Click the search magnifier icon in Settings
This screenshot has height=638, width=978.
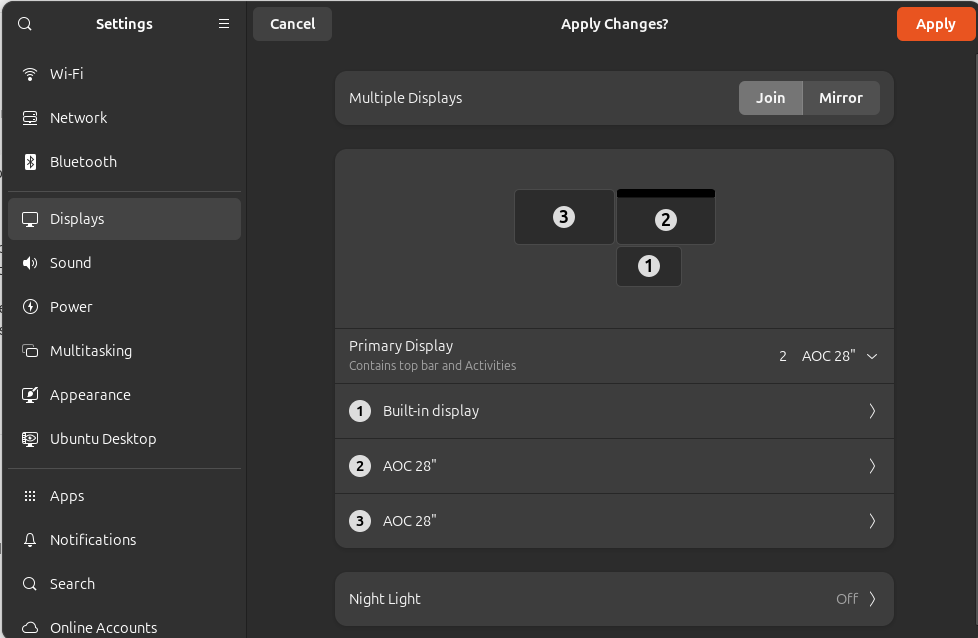click(x=25, y=24)
